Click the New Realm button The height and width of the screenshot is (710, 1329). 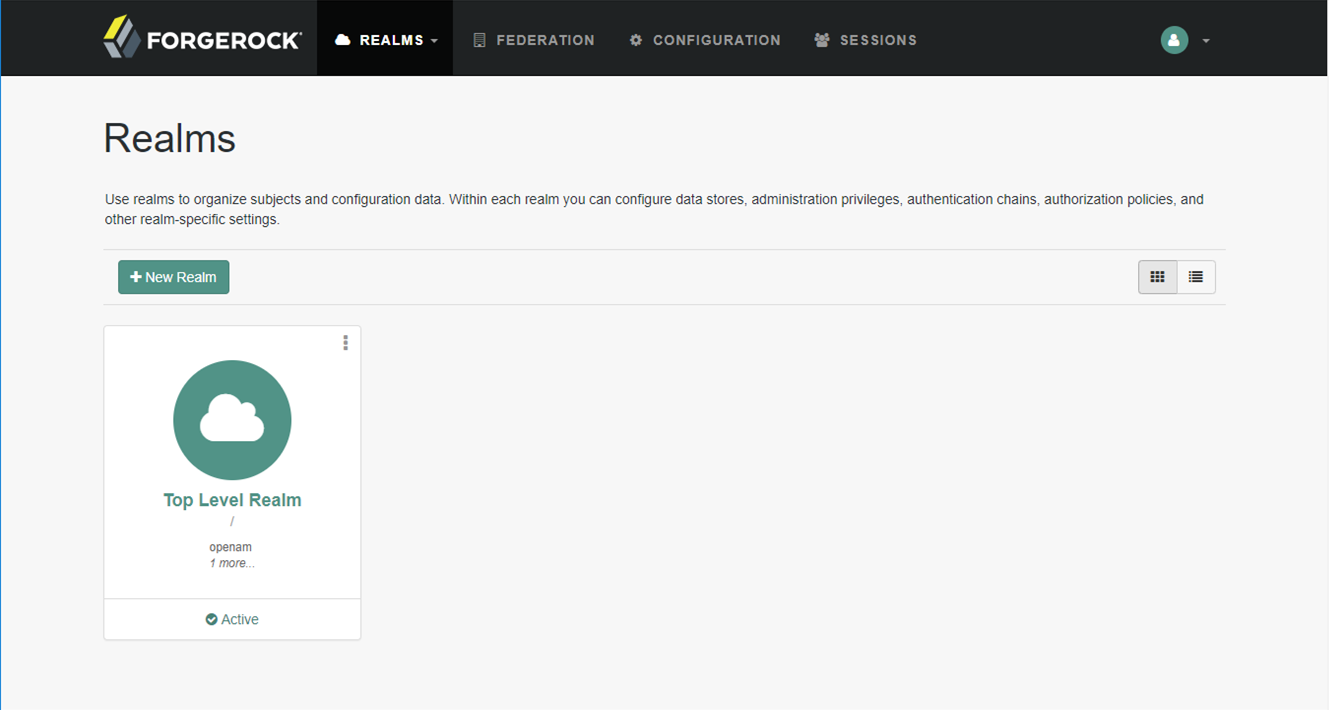[x=173, y=277]
